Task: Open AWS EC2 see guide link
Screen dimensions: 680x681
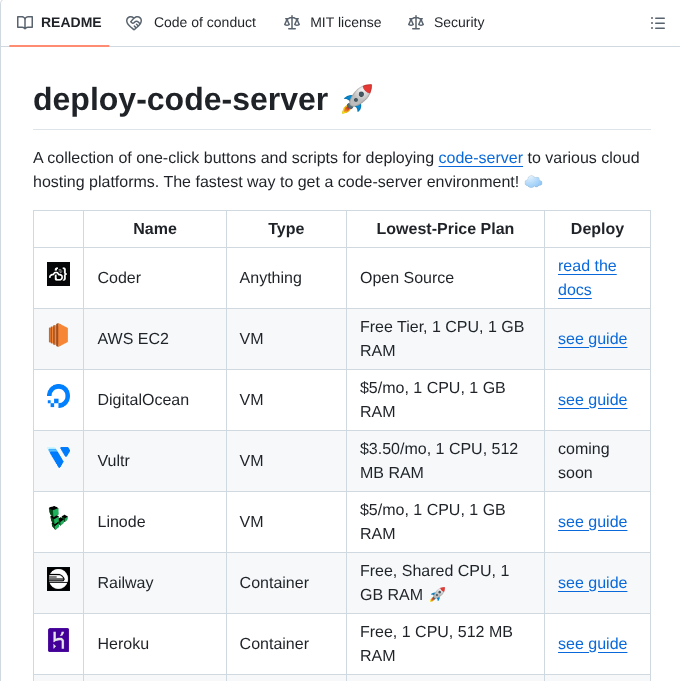Action: coord(592,339)
